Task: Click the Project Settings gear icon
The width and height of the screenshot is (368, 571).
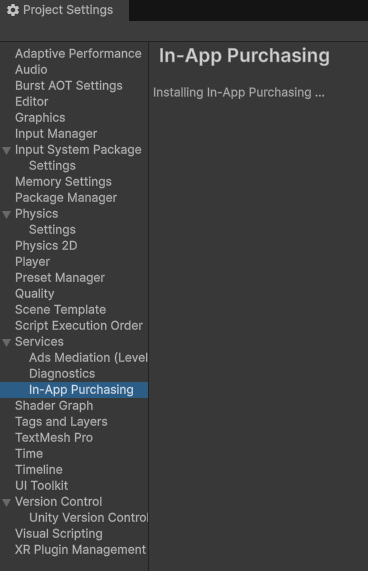Action: [x=13, y=10]
